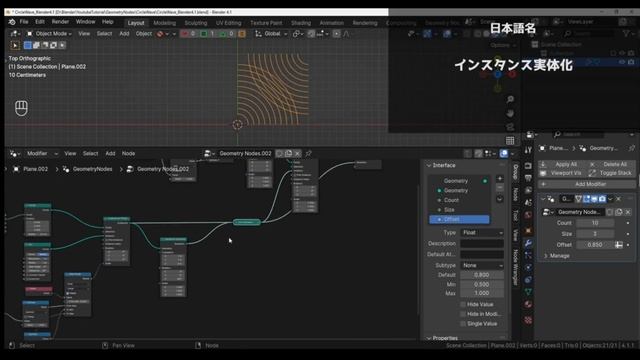Select the Size interface socket

pyautogui.click(x=459, y=210)
